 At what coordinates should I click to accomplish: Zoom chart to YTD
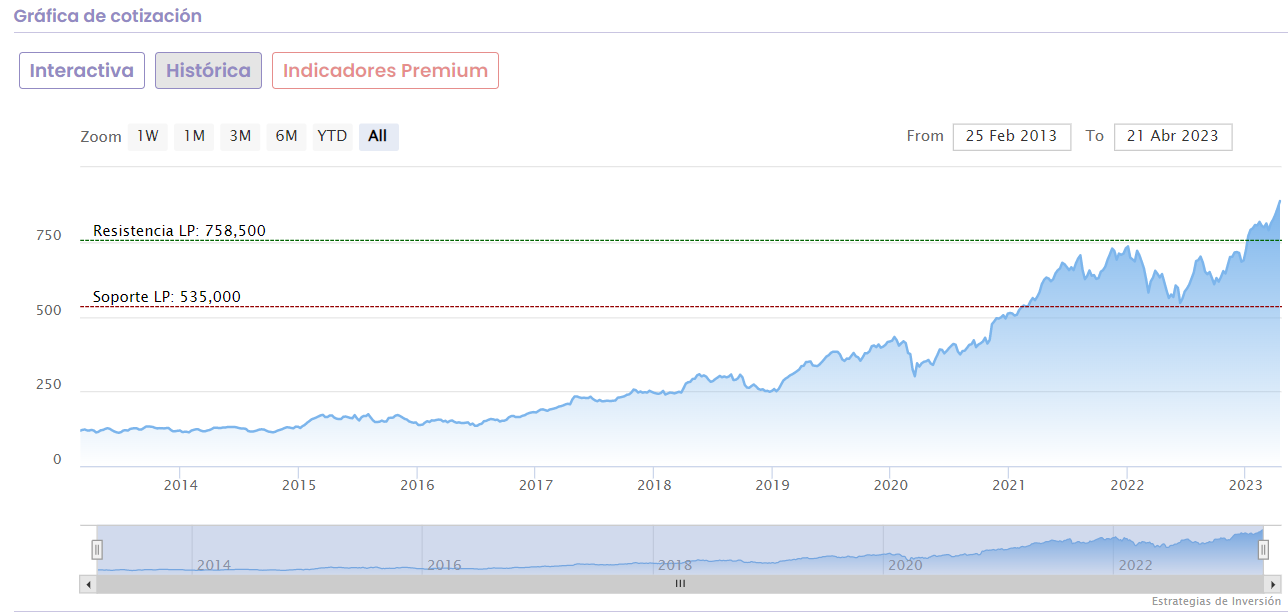point(332,136)
